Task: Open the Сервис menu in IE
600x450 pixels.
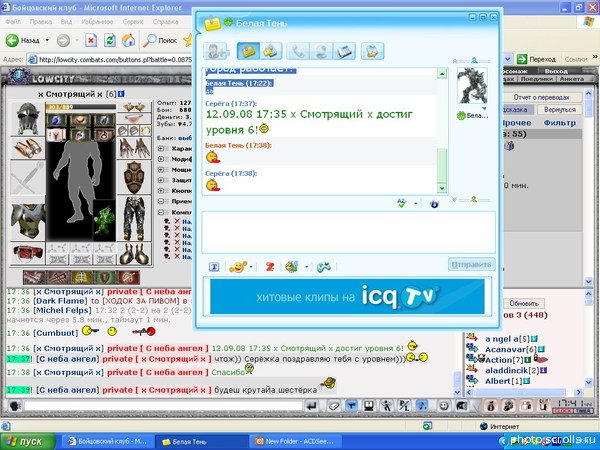Action: pyautogui.click(x=133, y=22)
